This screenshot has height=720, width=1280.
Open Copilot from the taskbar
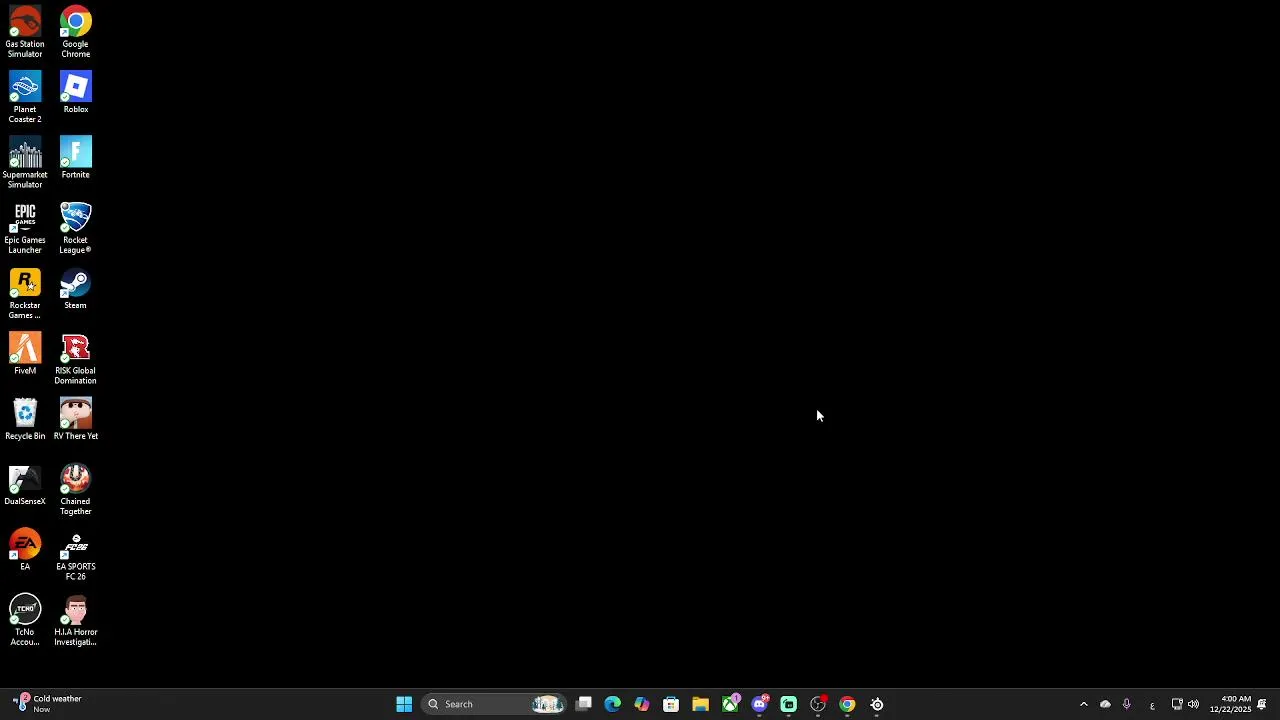[x=642, y=704]
